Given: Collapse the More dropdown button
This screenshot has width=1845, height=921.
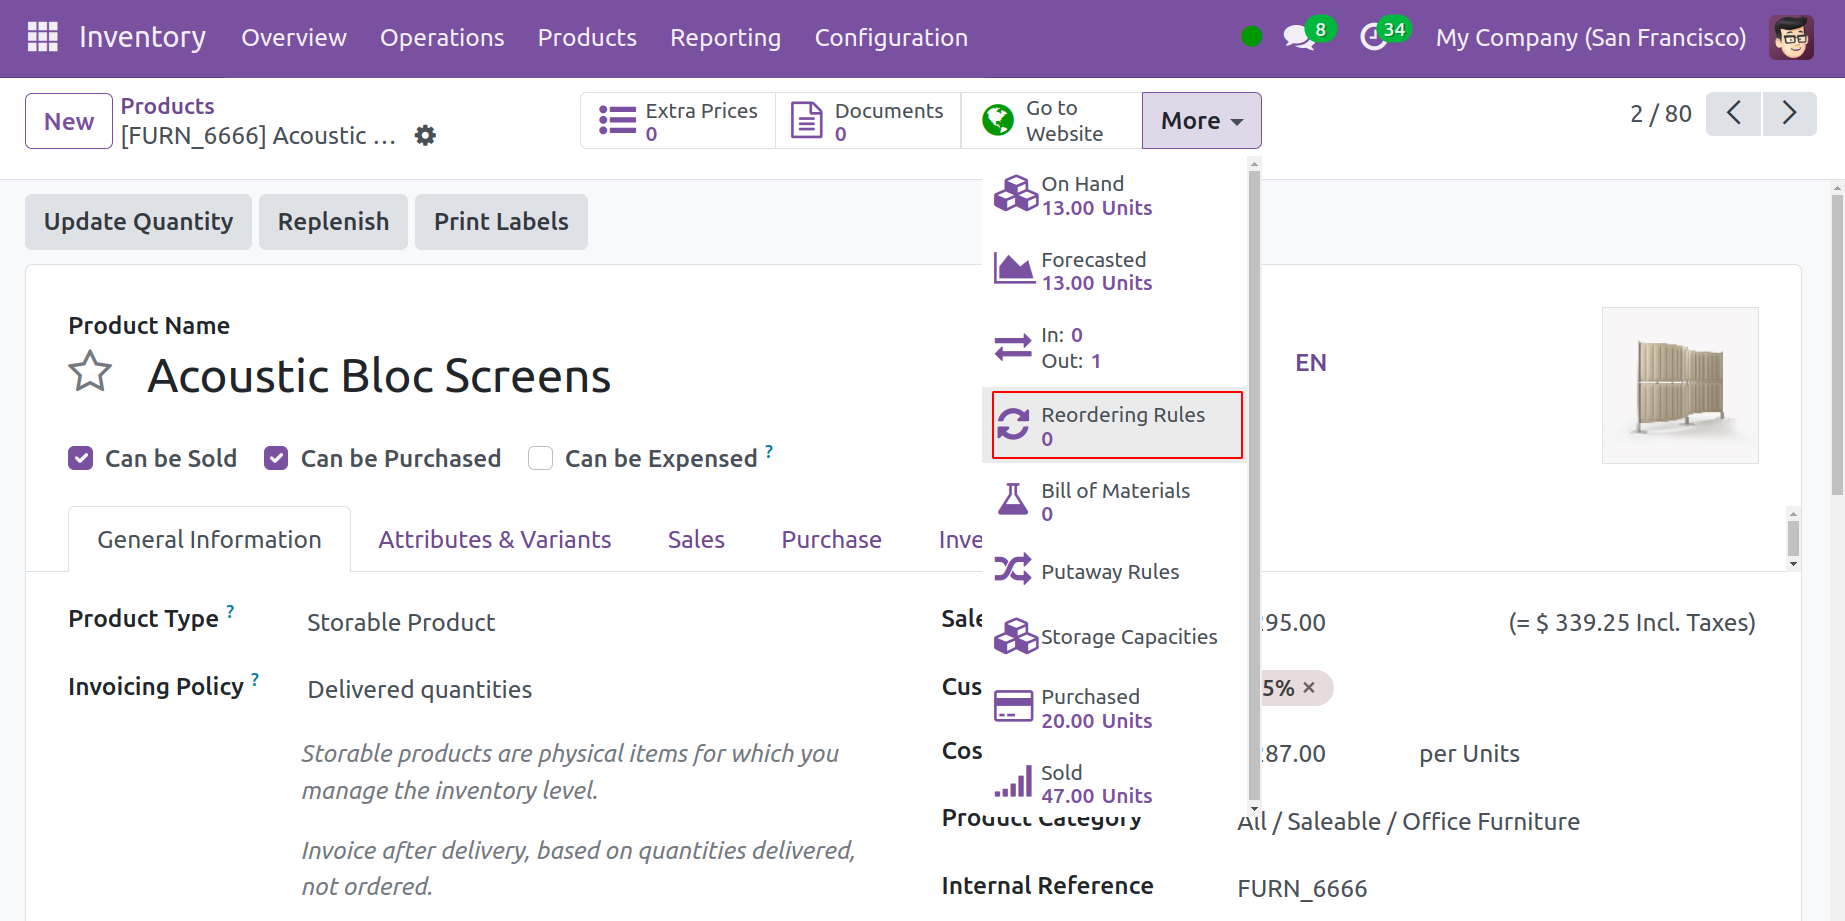Looking at the screenshot, I should 1201,121.
